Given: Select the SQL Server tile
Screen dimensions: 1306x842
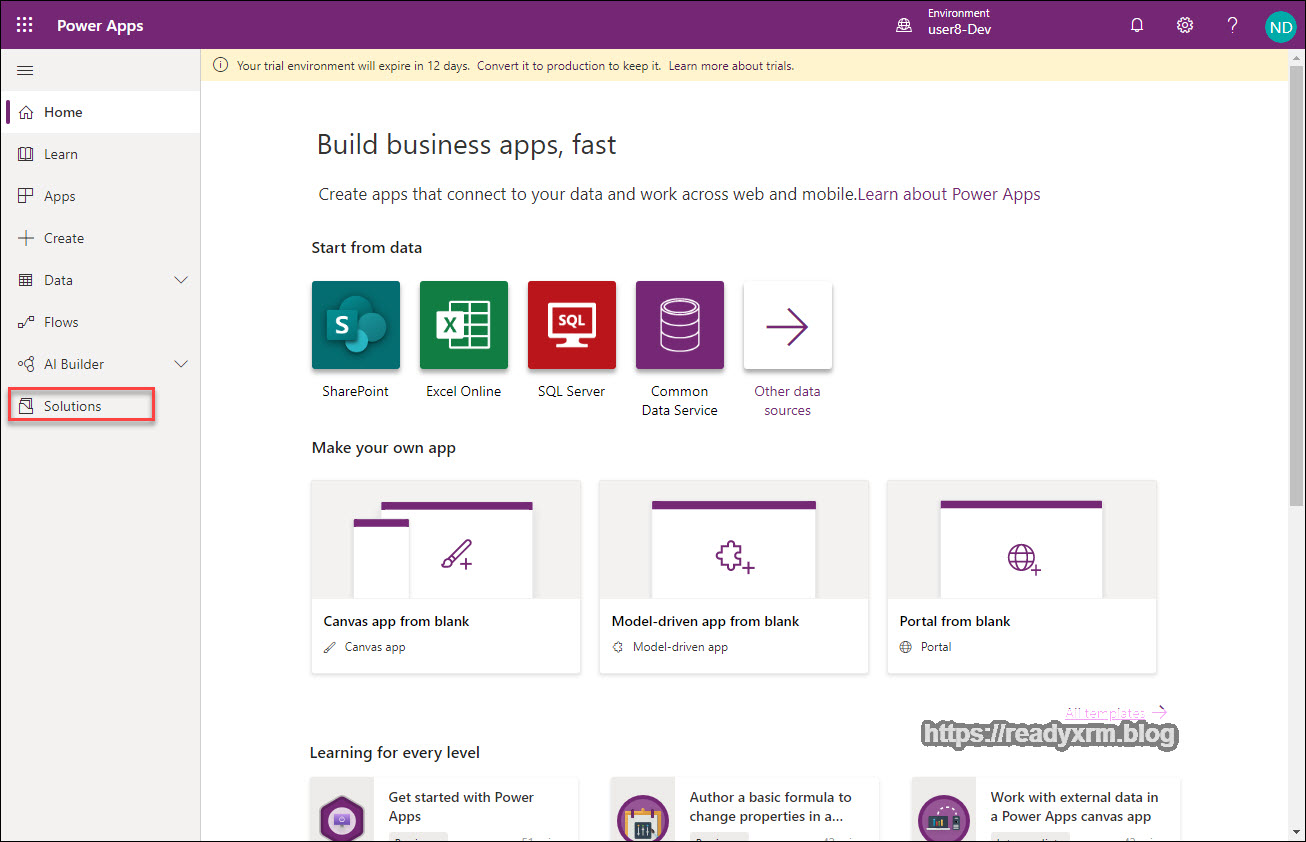Looking at the screenshot, I should 571,325.
